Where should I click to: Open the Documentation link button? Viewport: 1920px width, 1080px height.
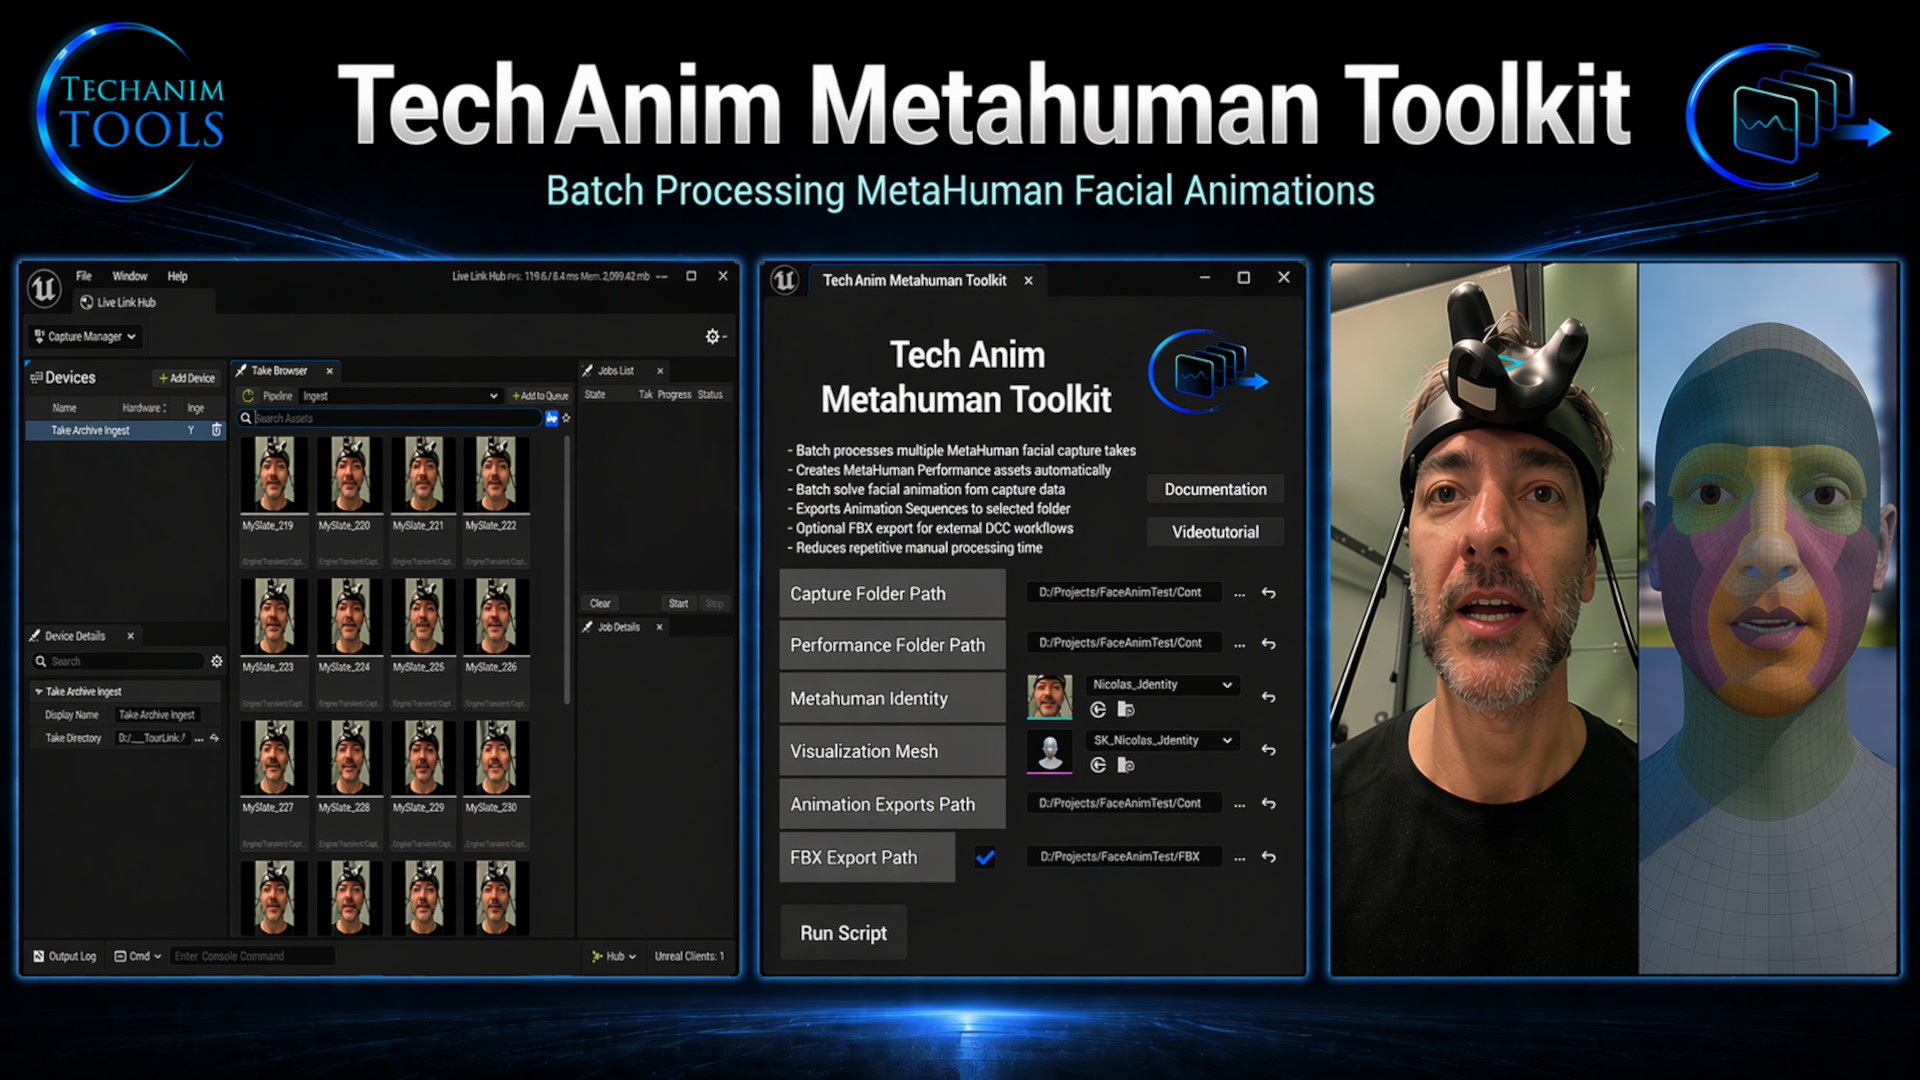tap(1215, 489)
